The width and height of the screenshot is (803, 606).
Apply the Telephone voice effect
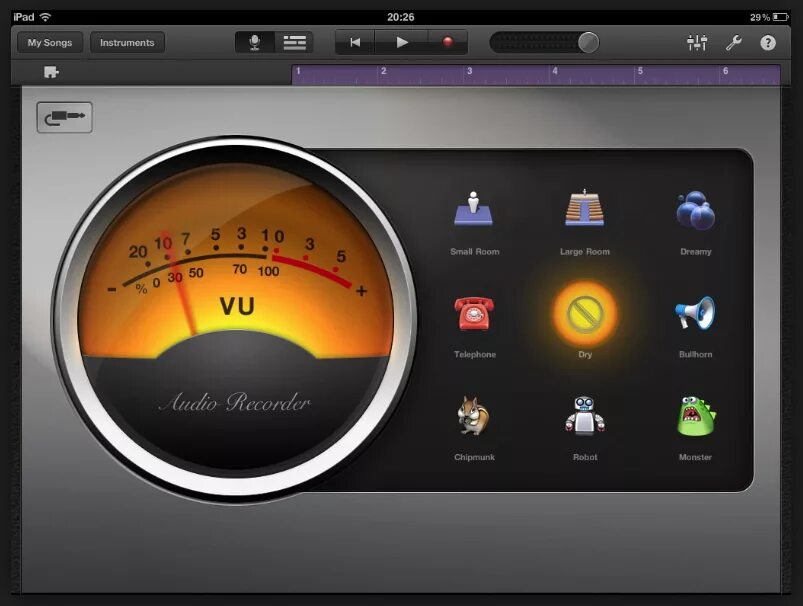point(474,313)
